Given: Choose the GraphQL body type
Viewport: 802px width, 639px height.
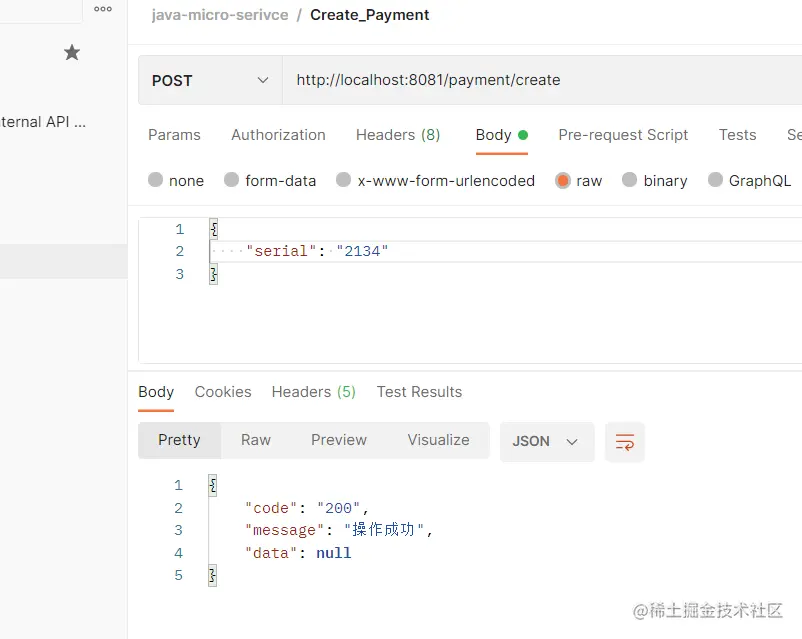Looking at the screenshot, I should click(x=715, y=180).
